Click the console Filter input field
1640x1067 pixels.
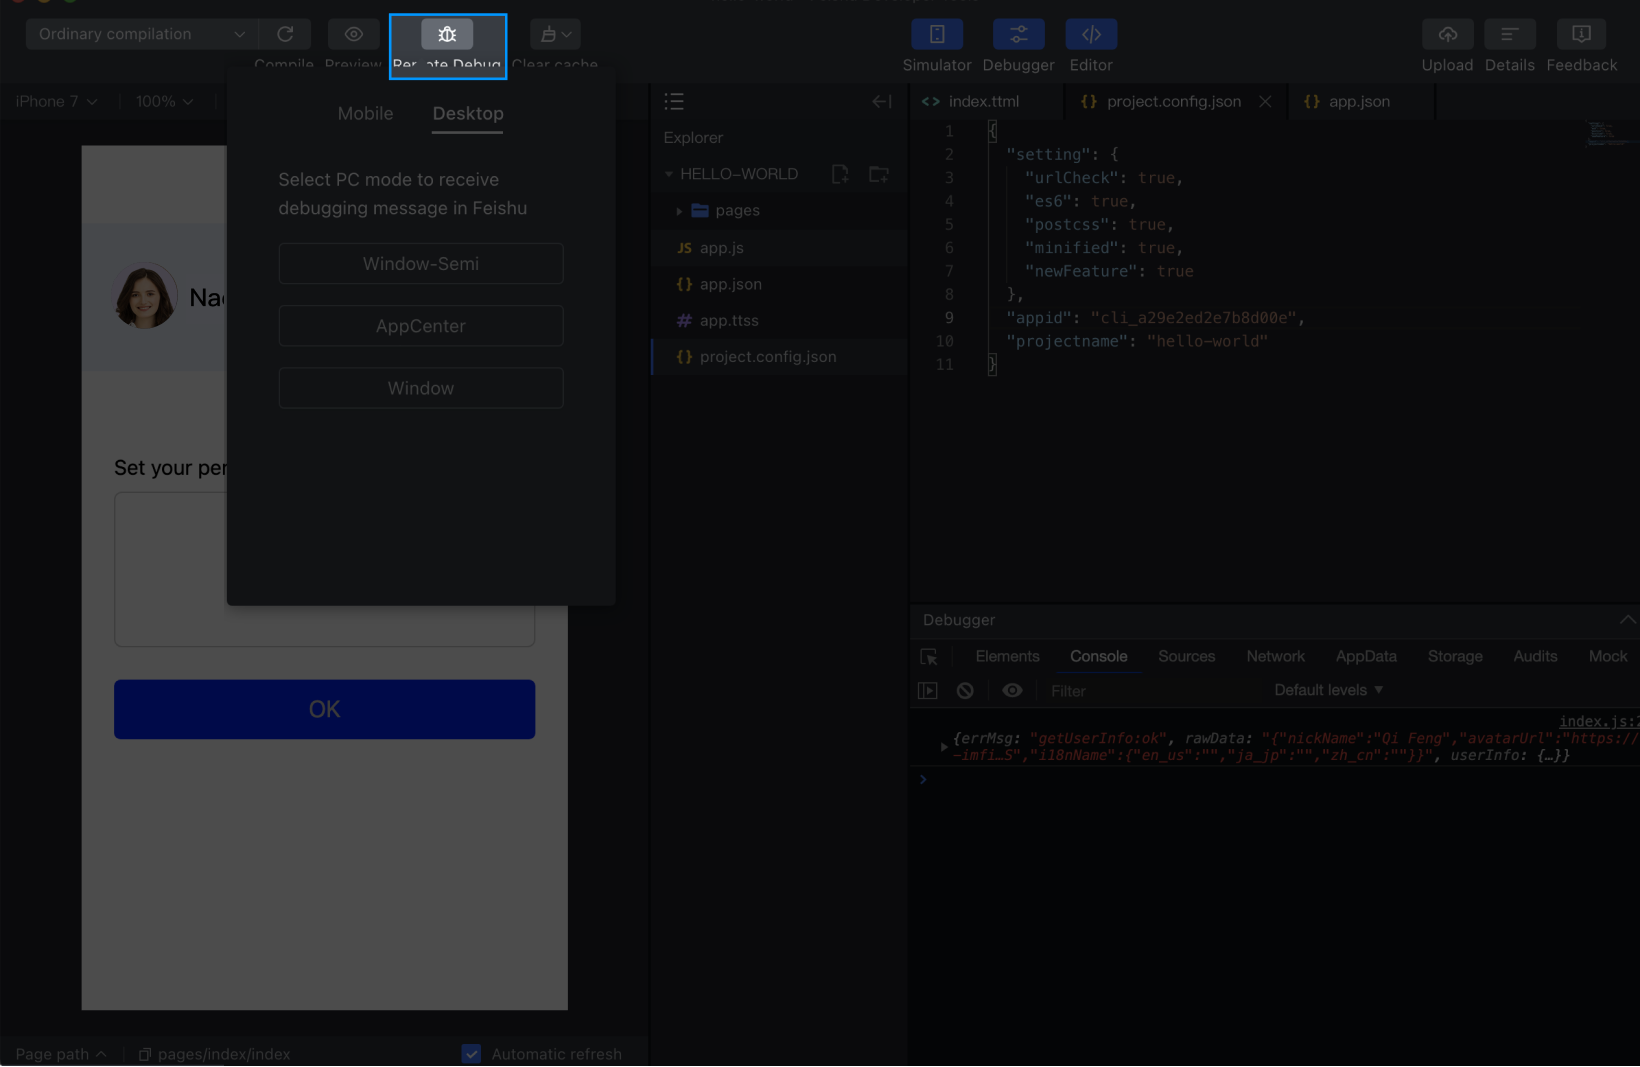(1150, 691)
